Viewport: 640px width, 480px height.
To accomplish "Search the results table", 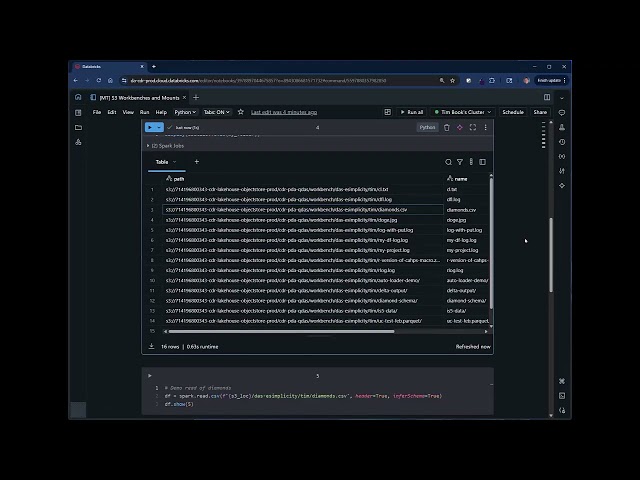I will tap(449, 162).
